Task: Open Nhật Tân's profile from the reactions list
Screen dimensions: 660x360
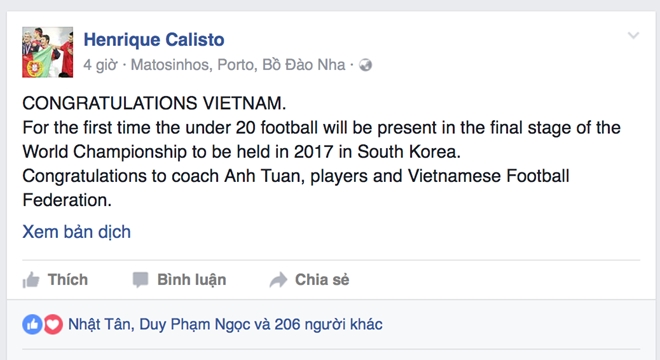Action: pyautogui.click(x=99, y=324)
